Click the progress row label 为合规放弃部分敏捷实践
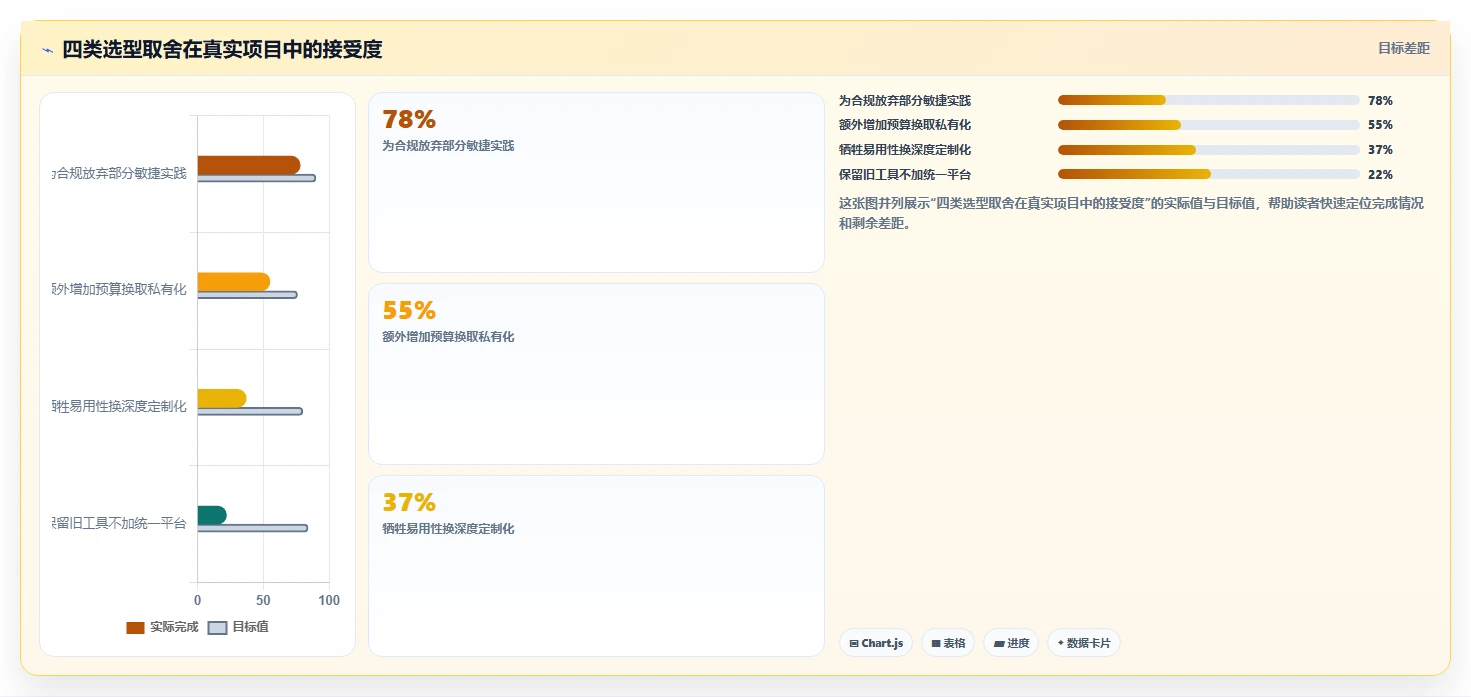This screenshot has width=1471, height=697. click(905, 100)
